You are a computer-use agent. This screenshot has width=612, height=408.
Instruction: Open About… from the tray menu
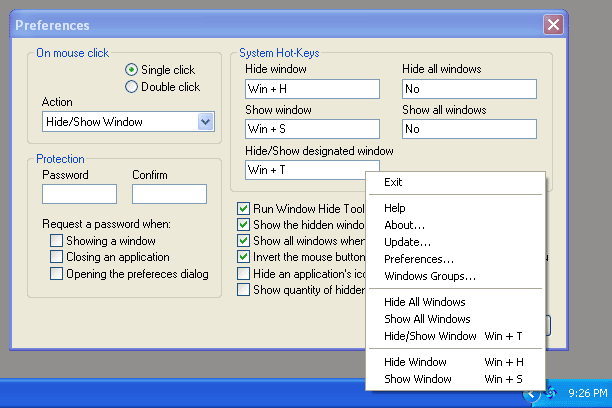(404, 225)
